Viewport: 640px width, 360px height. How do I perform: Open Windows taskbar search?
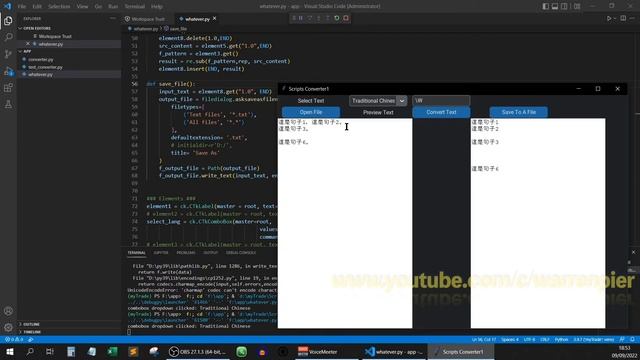pyautogui.click(x=30, y=351)
